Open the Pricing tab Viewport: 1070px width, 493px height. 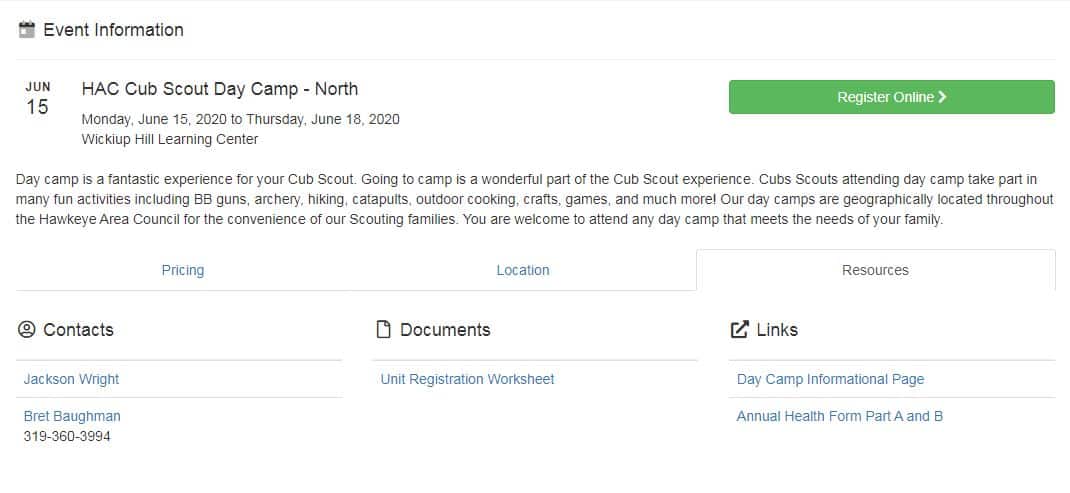(x=183, y=270)
